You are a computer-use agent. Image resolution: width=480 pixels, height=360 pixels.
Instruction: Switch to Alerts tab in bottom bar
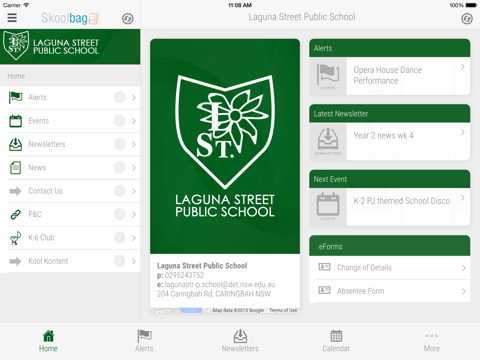[x=144, y=341]
